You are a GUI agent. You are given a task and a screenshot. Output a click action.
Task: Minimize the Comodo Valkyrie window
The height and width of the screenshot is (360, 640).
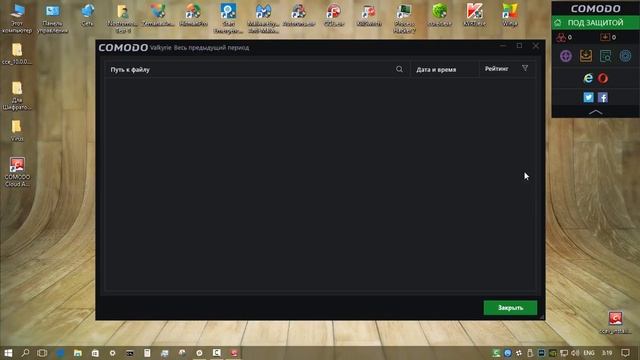pos(503,46)
